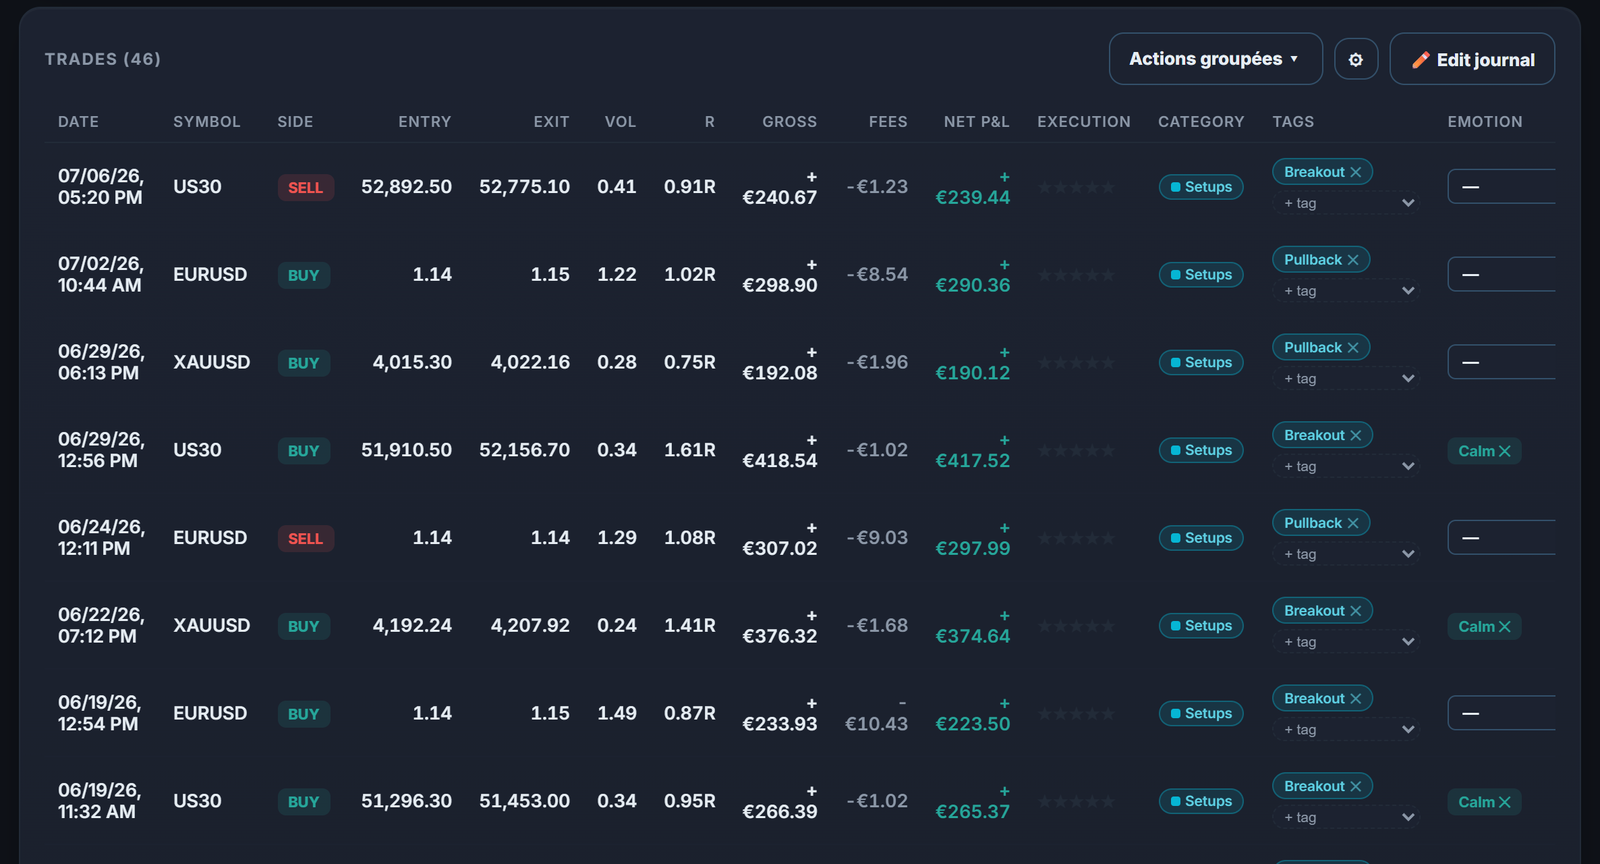
Task: Remove Pullback tag on 06/24/26 EURUSD trade
Action: (1353, 523)
